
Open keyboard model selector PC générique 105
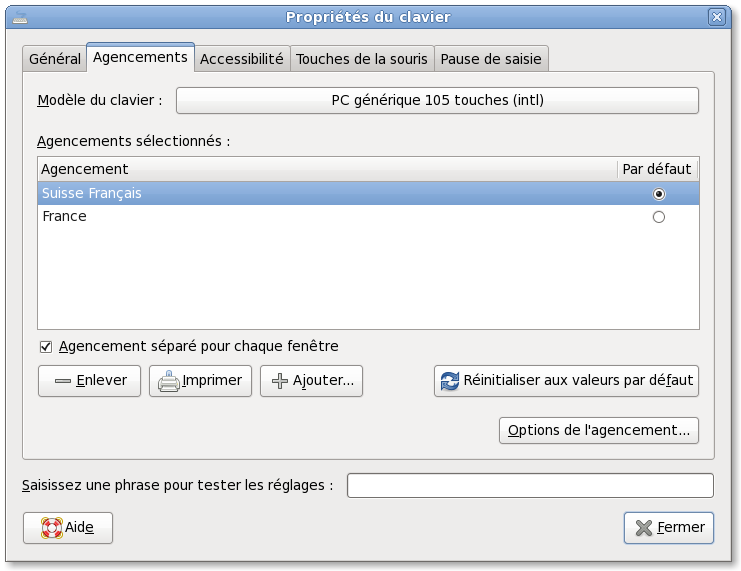click(437, 101)
